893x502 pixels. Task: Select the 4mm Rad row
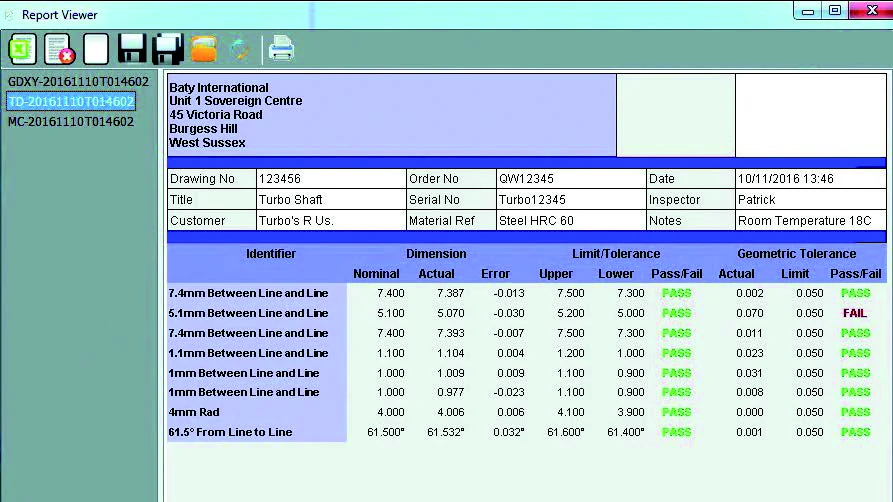(x=527, y=413)
